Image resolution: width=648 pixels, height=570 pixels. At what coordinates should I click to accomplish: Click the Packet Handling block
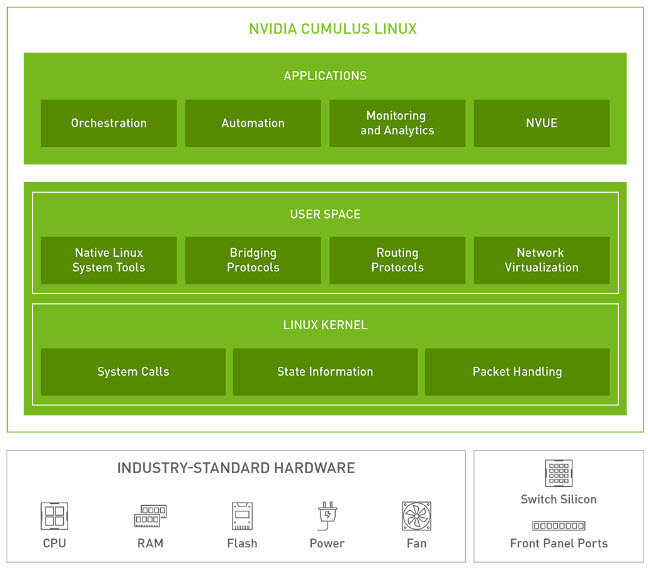click(x=517, y=372)
